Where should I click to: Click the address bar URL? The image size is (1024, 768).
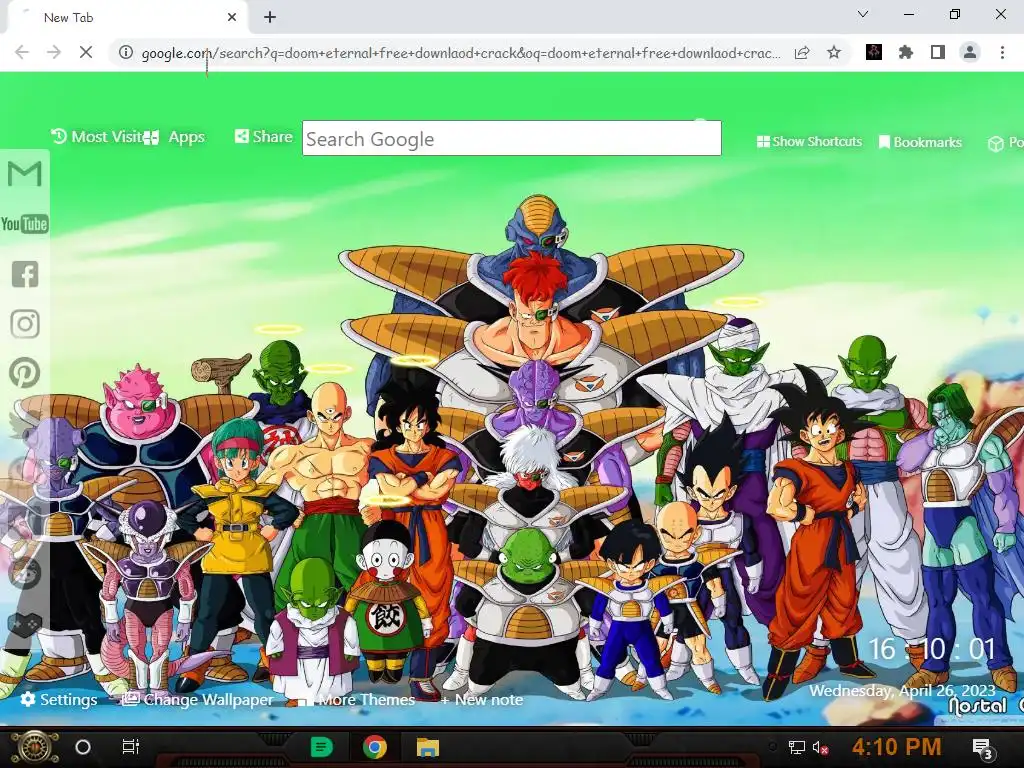tap(461, 53)
